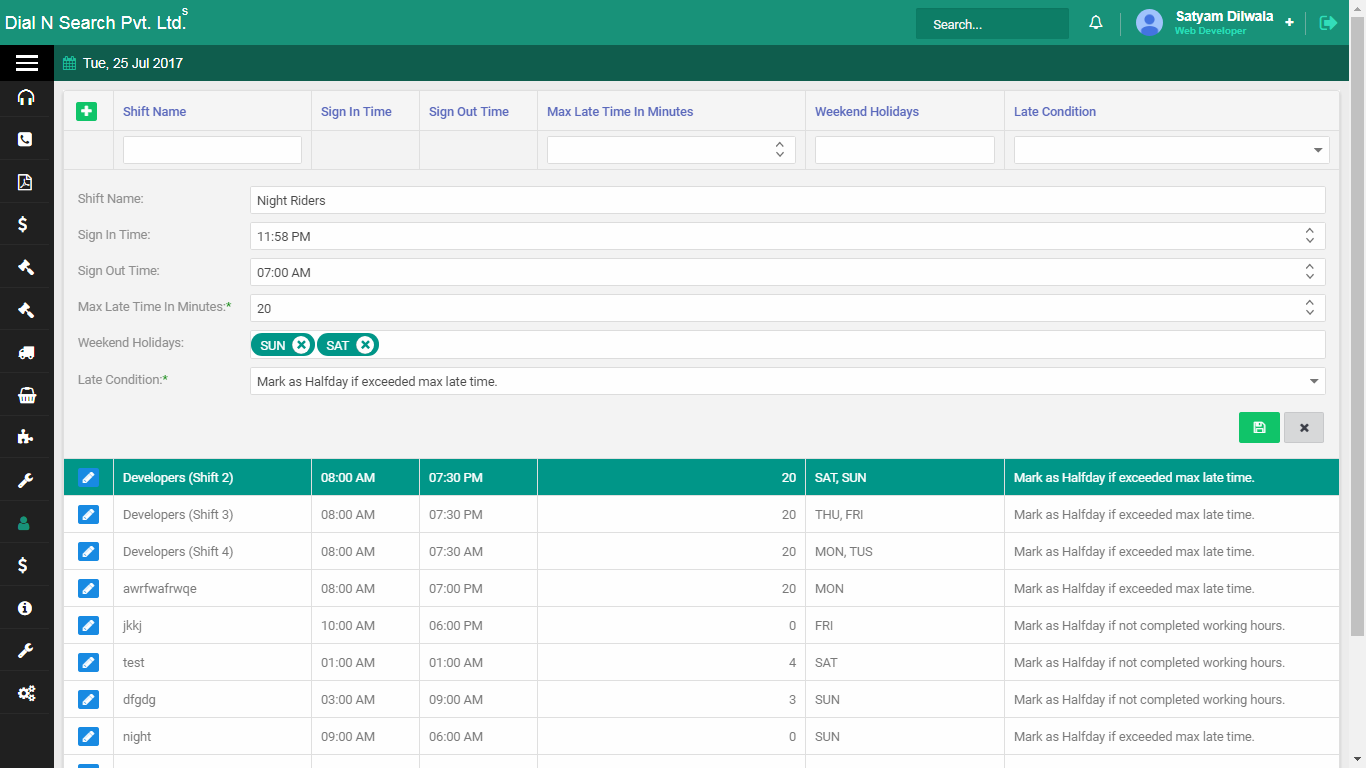Click the logout icon in the top right
Screen dimensions: 1366x768
coord(1328,23)
